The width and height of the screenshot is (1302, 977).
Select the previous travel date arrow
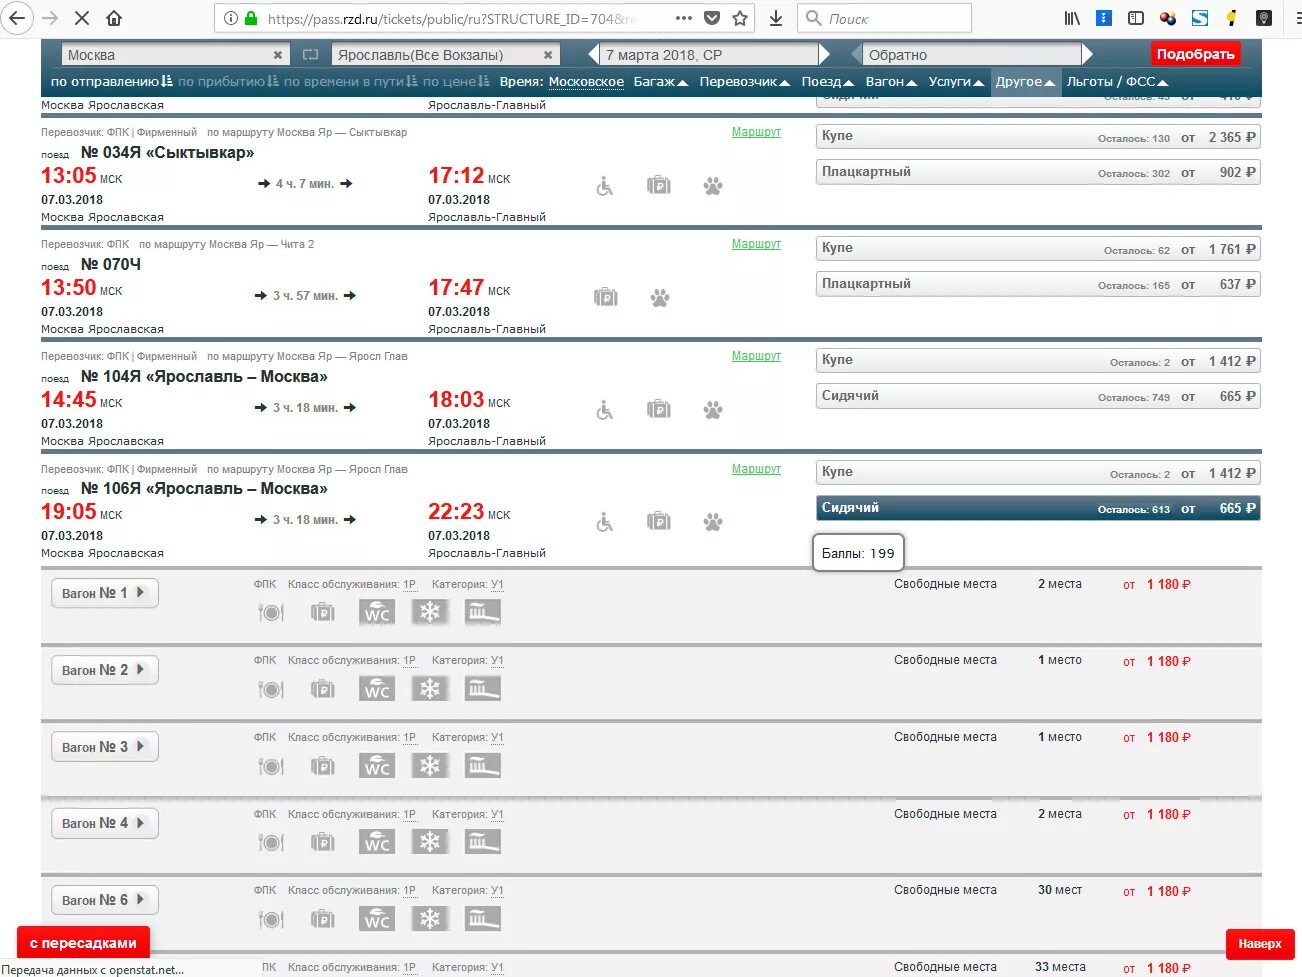(592, 55)
